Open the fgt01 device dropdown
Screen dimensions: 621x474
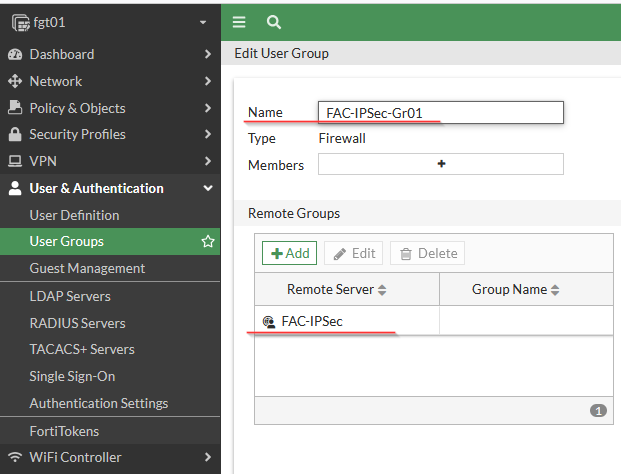coord(203,21)
